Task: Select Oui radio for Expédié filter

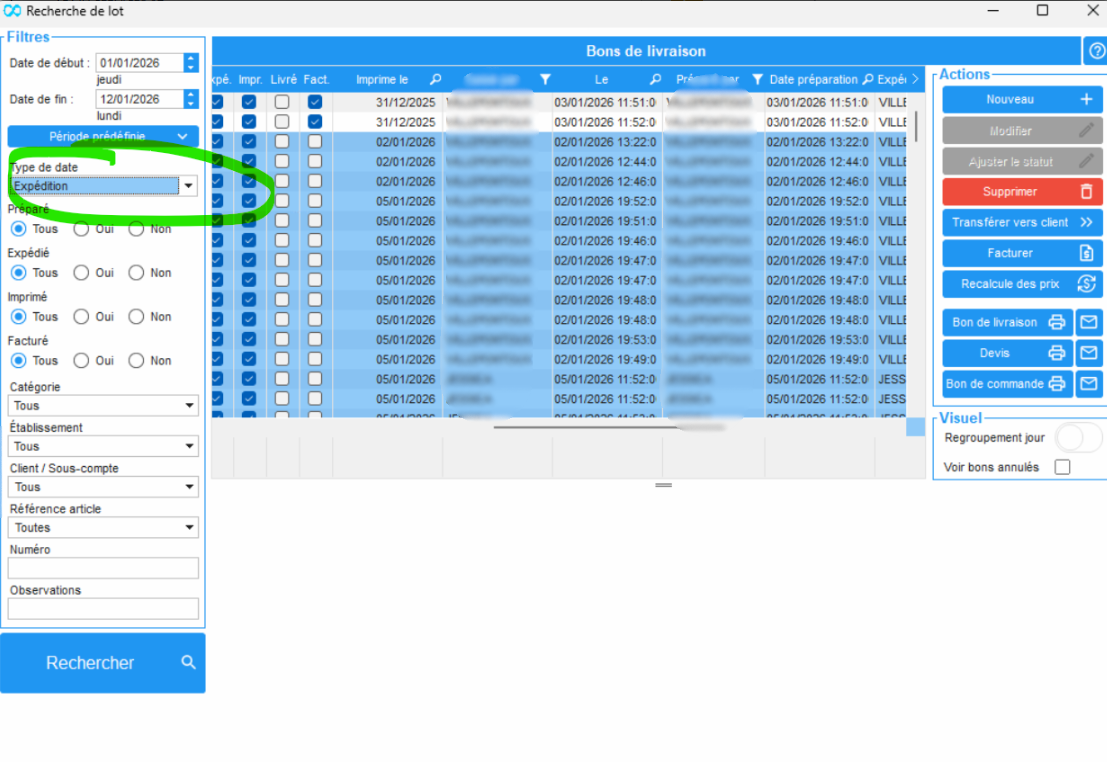Action: [x=82, y=273]
